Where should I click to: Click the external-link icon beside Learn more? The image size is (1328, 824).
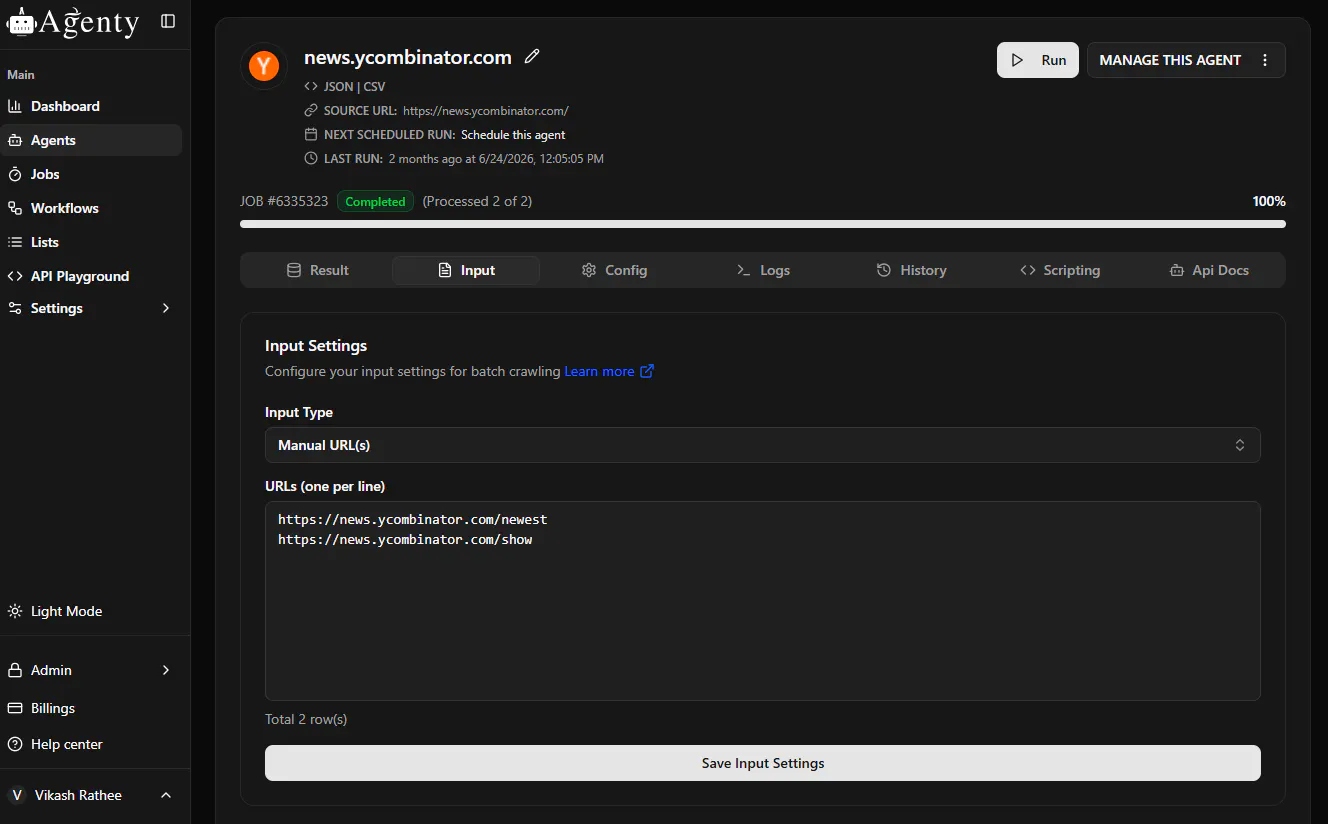(647, 371)
